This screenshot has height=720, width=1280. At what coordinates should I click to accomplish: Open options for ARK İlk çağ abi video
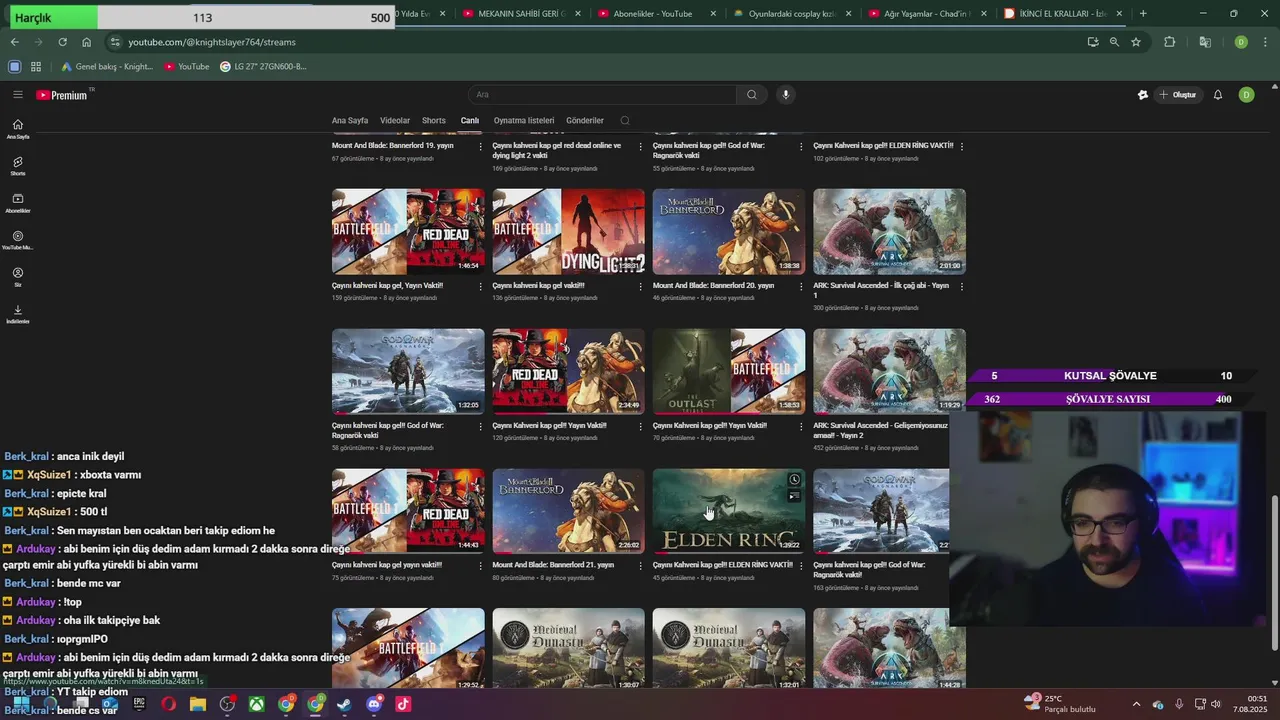pyautogui.click(x=962, y=286)
